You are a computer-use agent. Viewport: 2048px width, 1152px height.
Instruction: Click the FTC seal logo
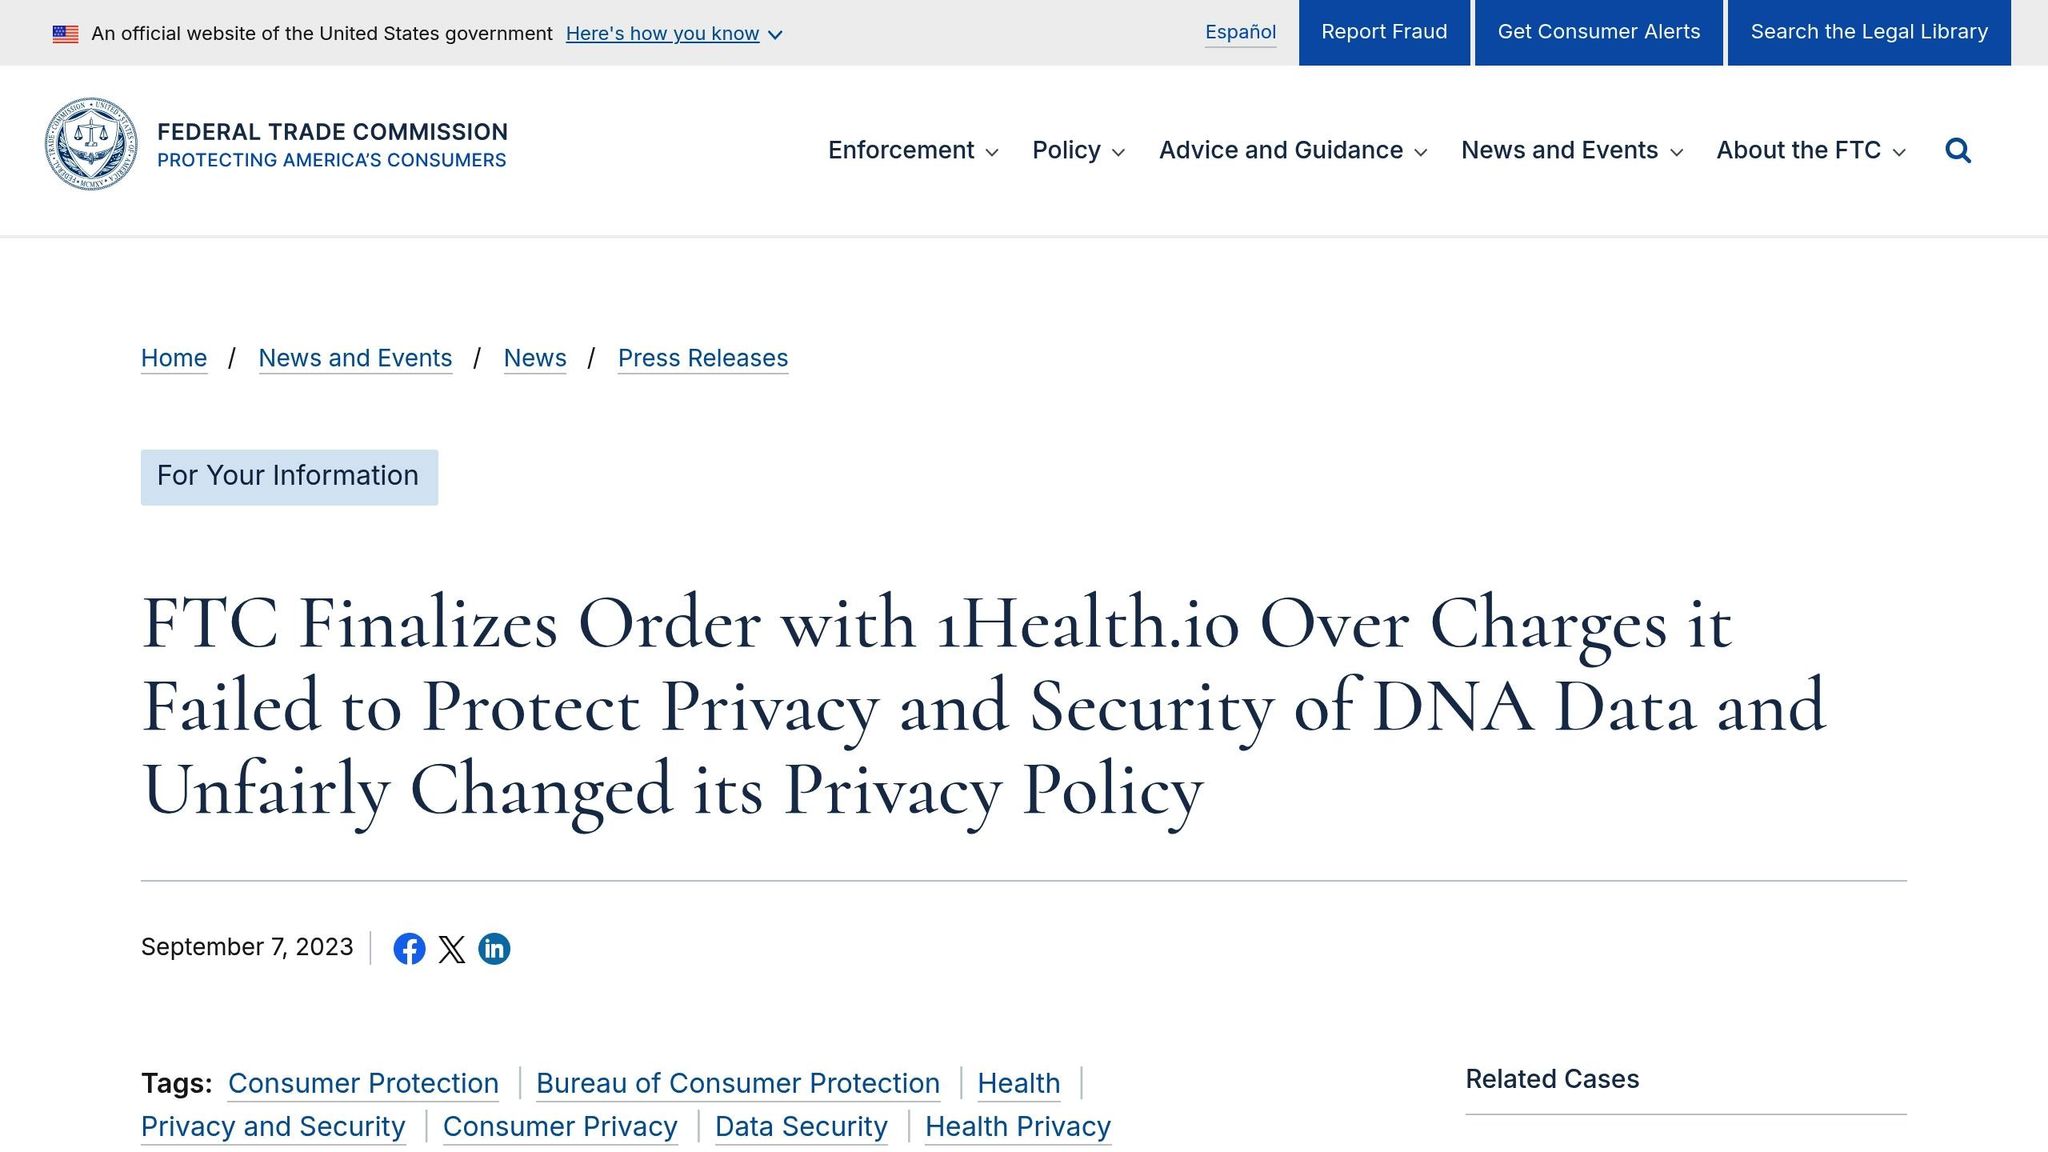[x=91, y=145]
